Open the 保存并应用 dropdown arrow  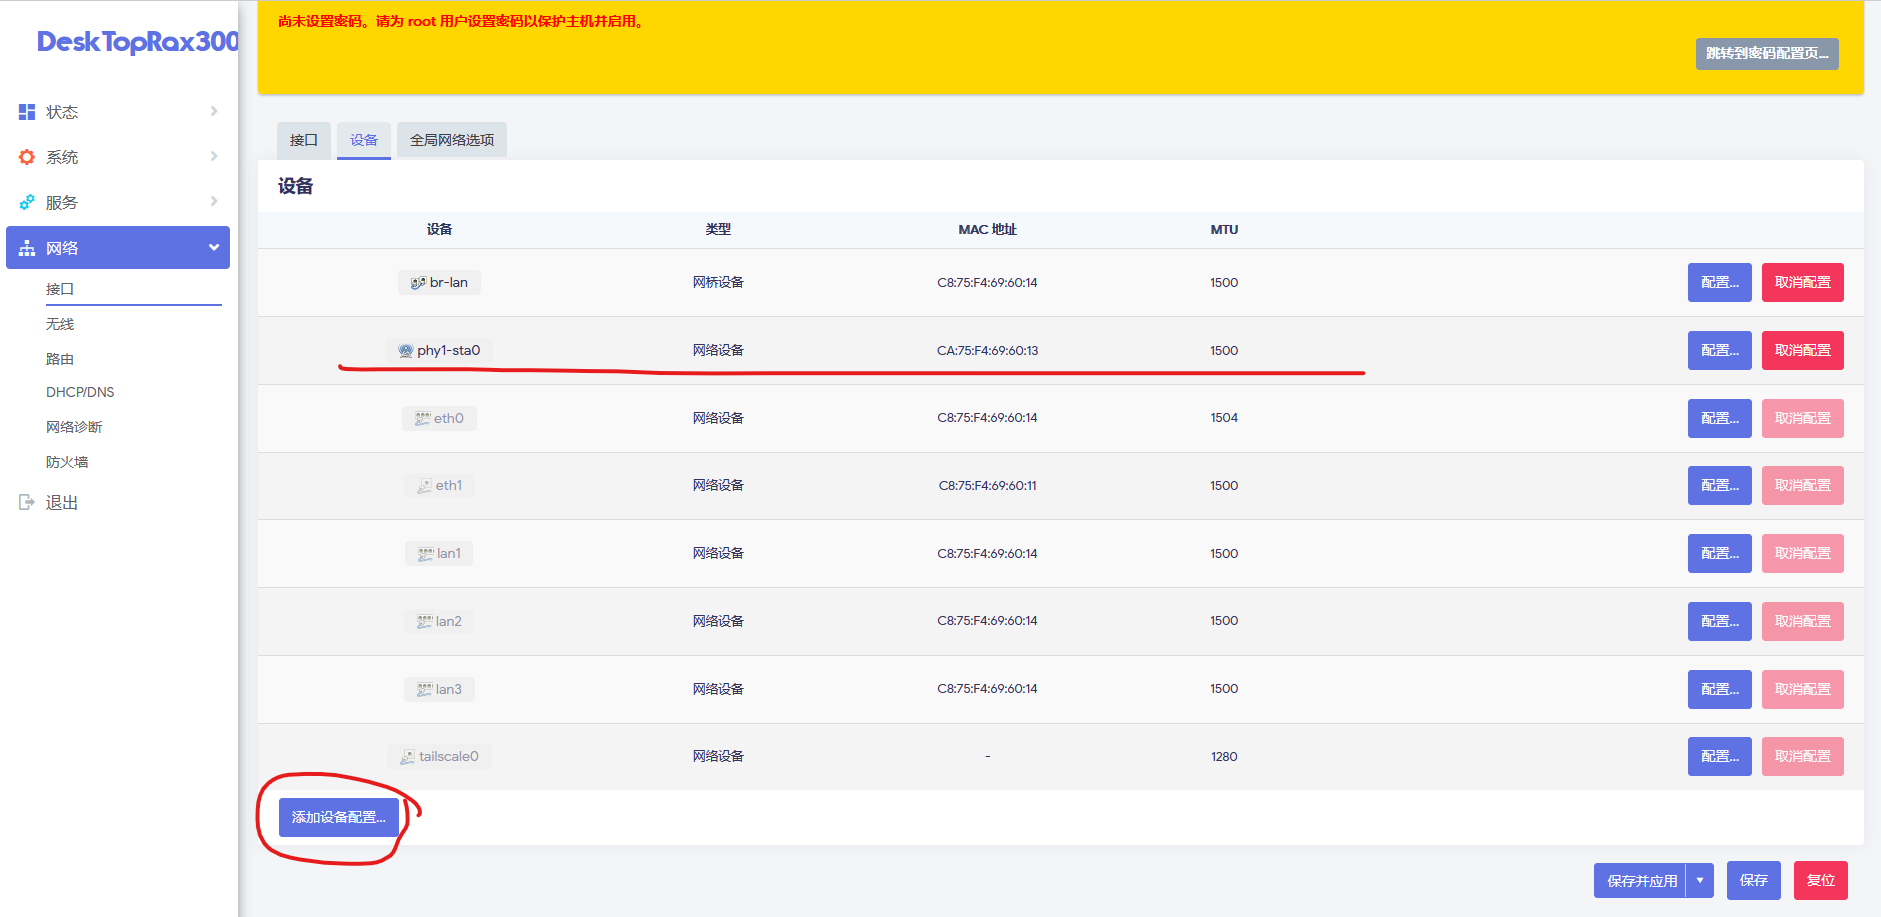coord(1699,880)
